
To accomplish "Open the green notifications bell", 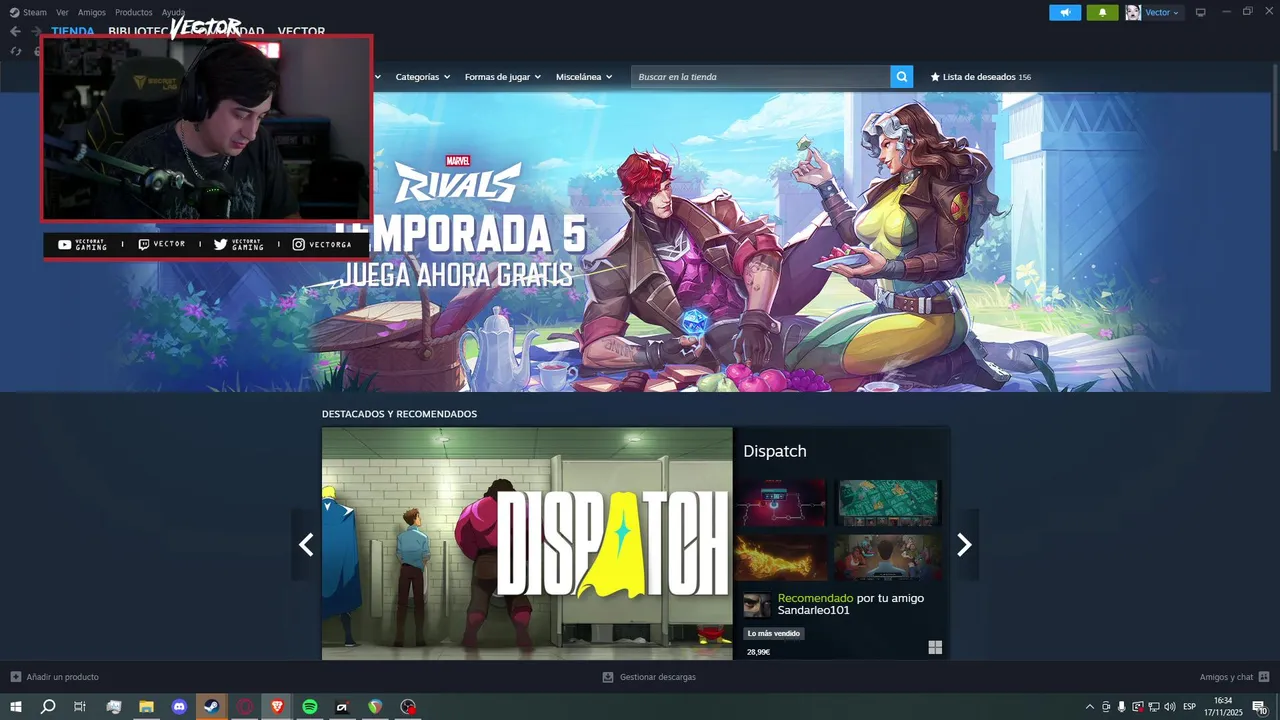I will pos(1102,13).
